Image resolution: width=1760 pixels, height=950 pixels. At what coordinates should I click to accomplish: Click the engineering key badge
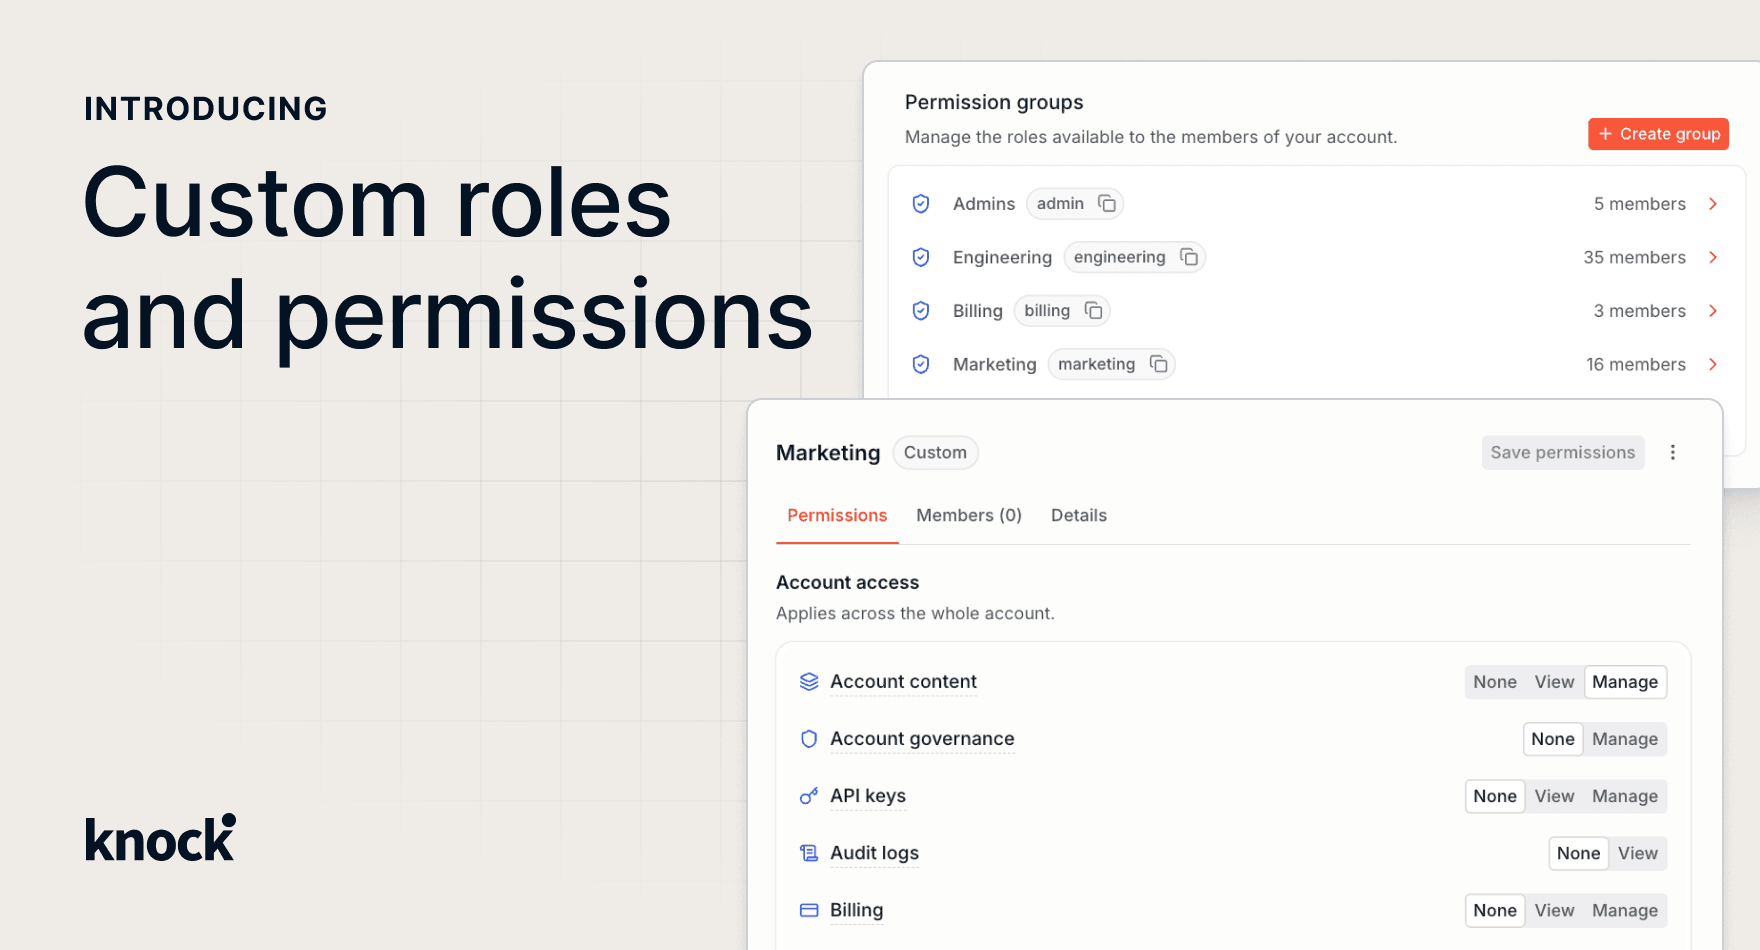(x=1135, y=257)
